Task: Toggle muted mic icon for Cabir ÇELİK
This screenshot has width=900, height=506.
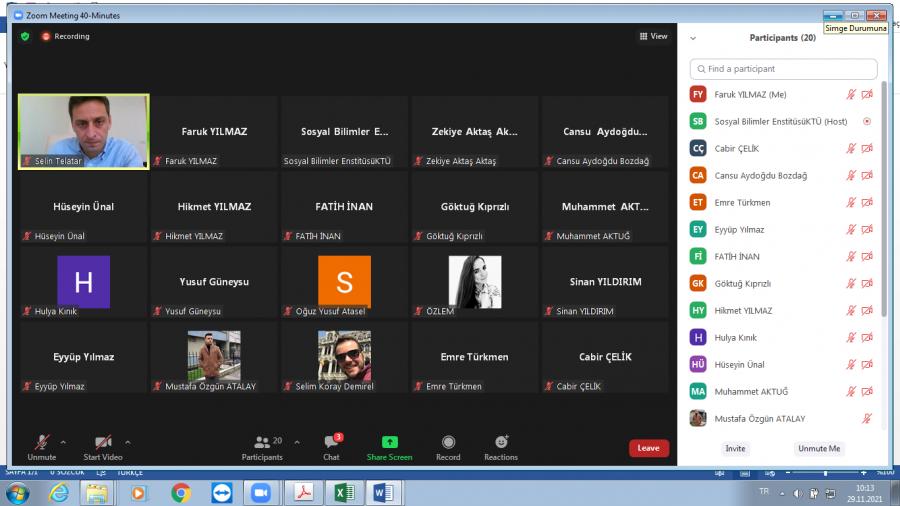Action: point(851,148)
